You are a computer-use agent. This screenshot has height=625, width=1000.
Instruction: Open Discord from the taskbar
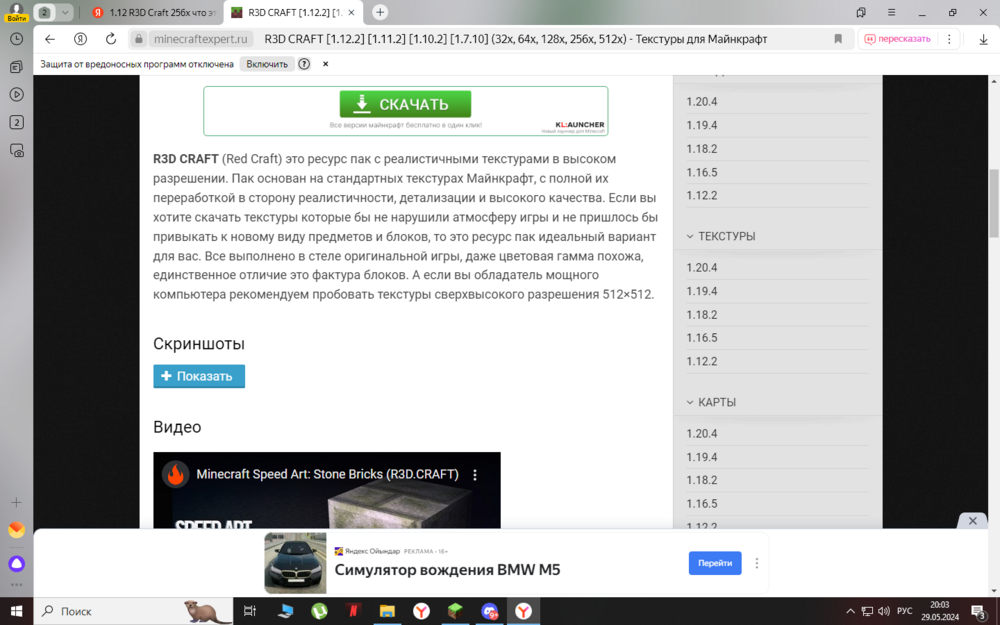[489, 612]
